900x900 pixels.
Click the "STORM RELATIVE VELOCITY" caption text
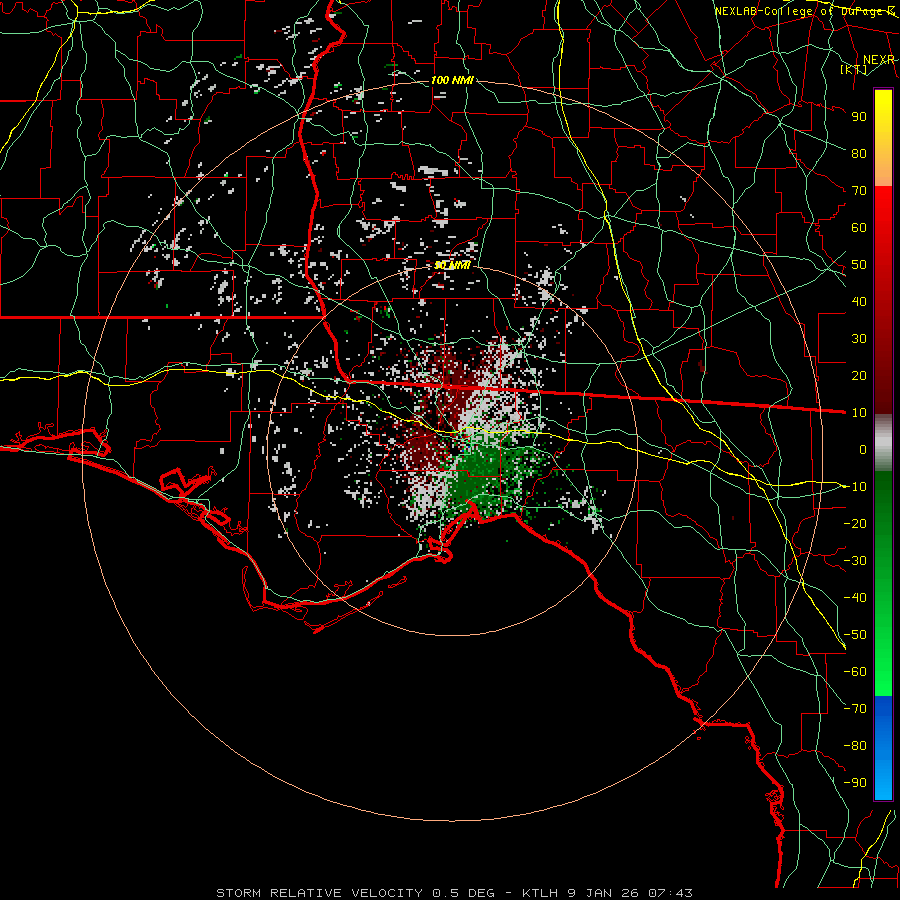click(x=319, y=893)
